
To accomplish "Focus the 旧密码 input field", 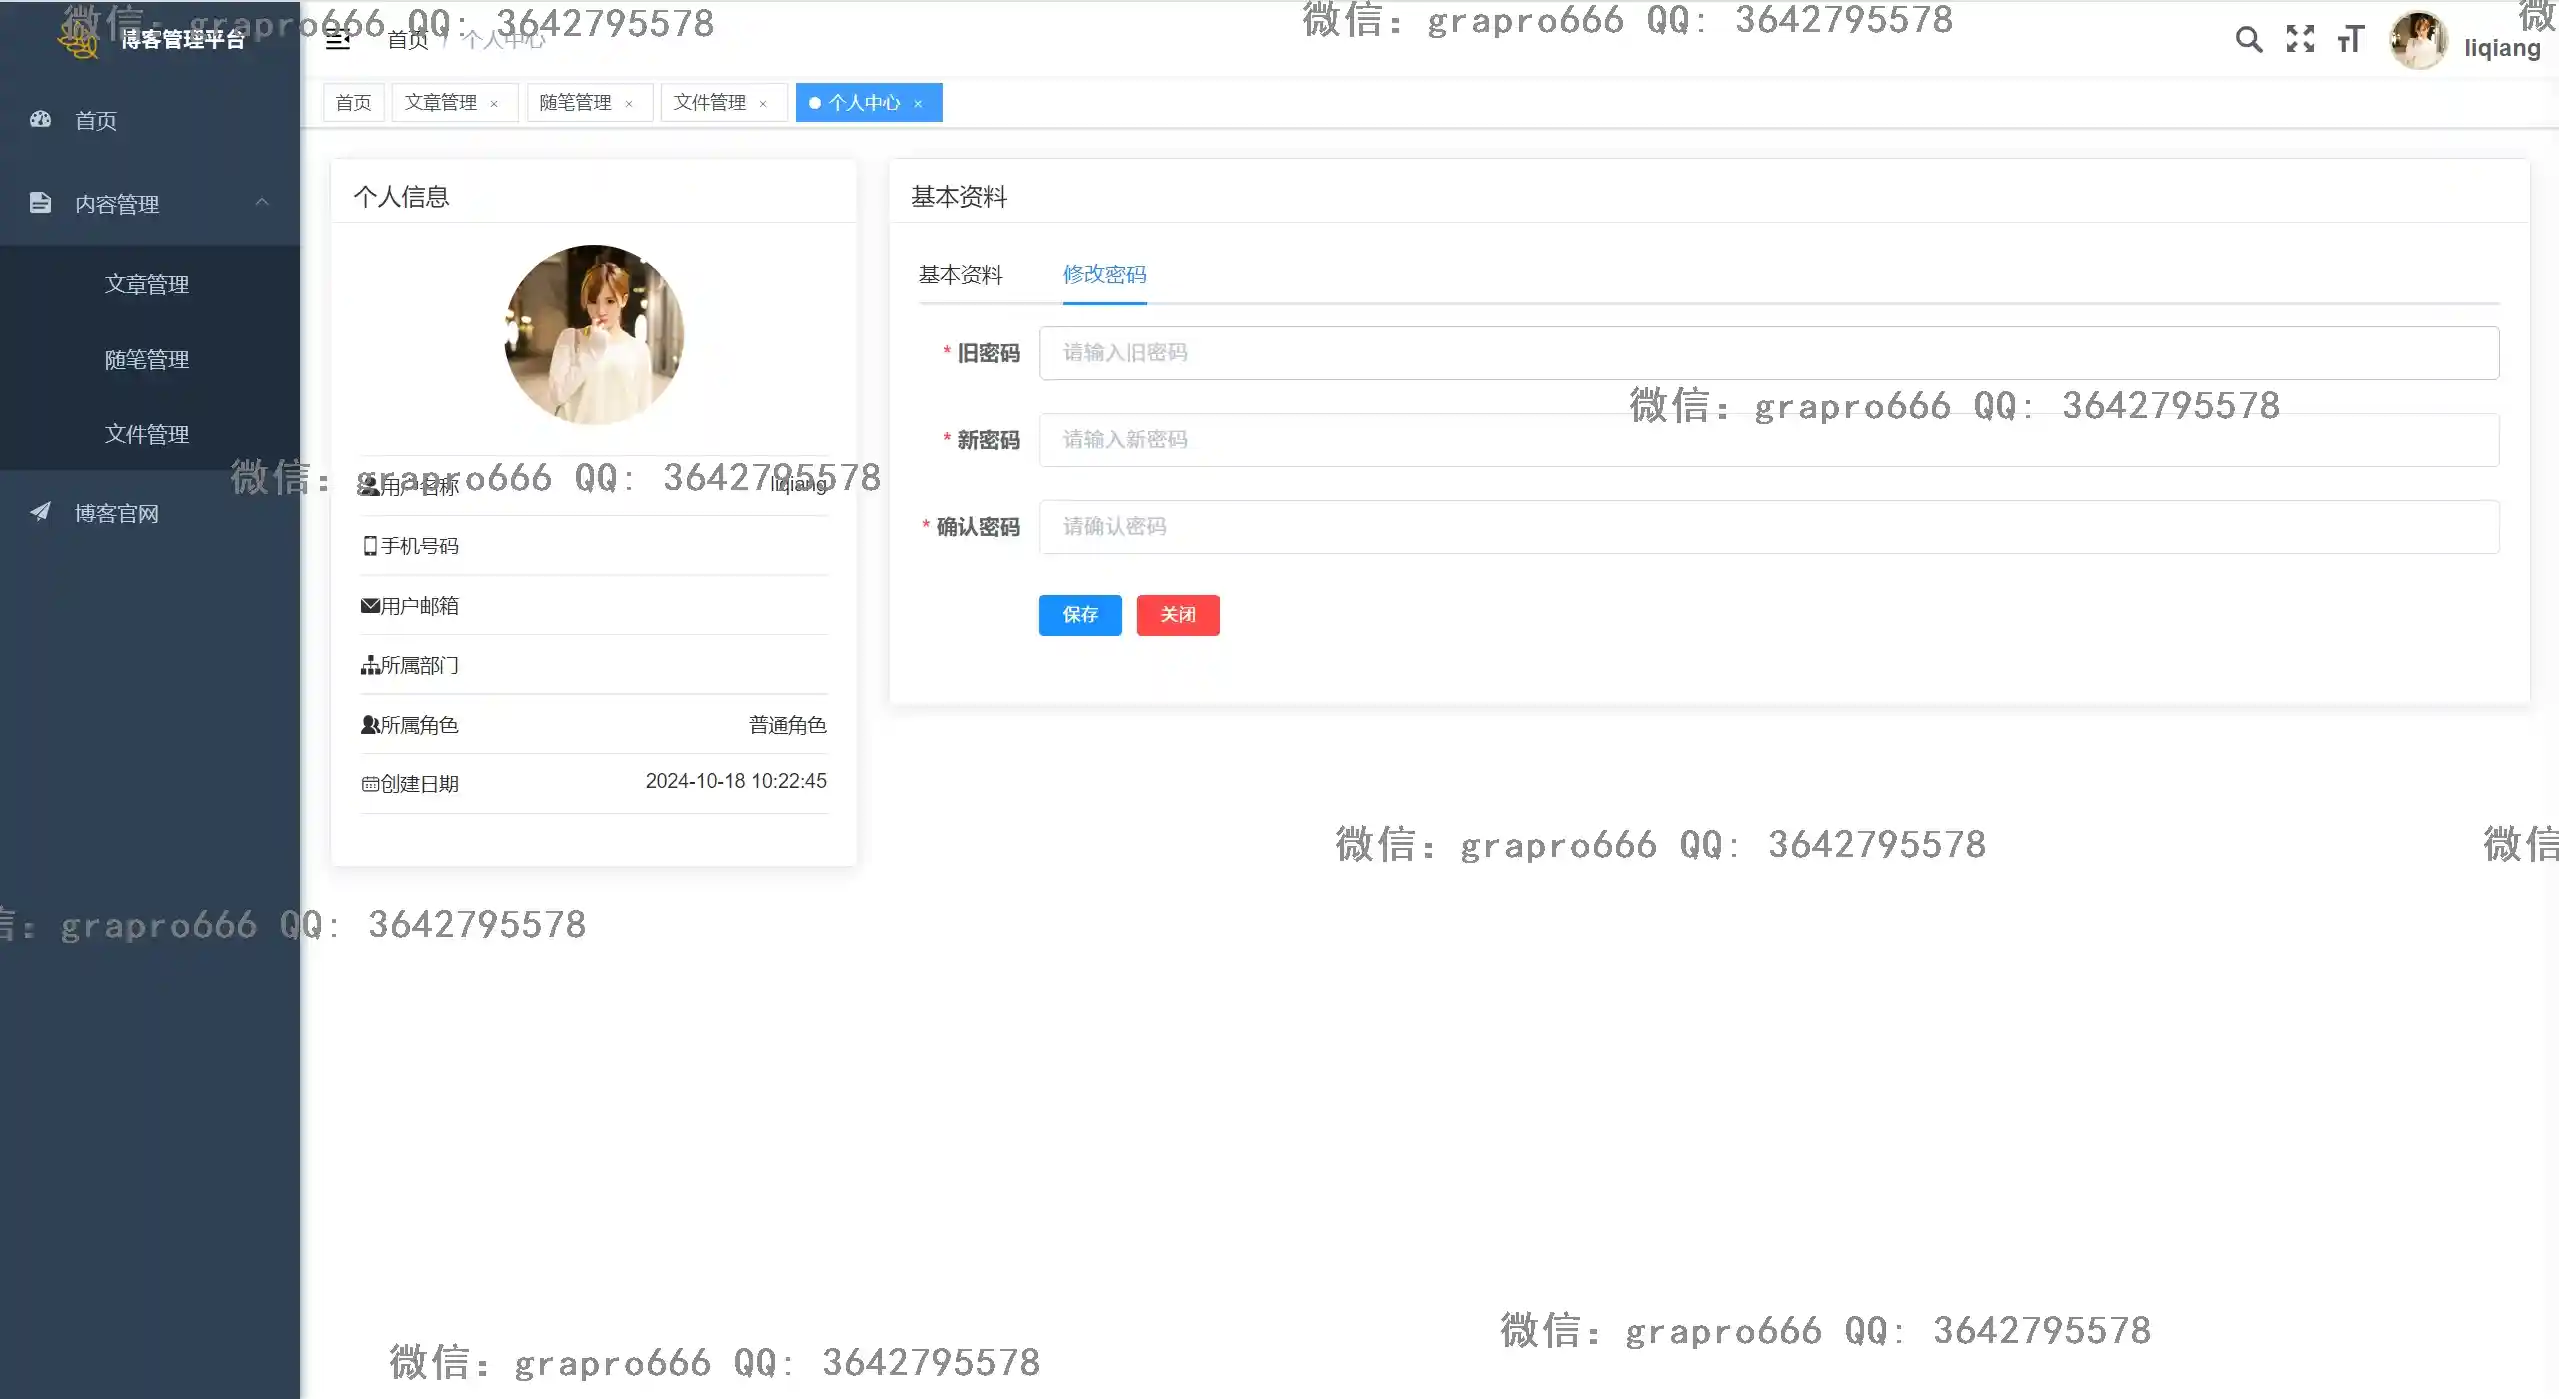I will 1768,353.
